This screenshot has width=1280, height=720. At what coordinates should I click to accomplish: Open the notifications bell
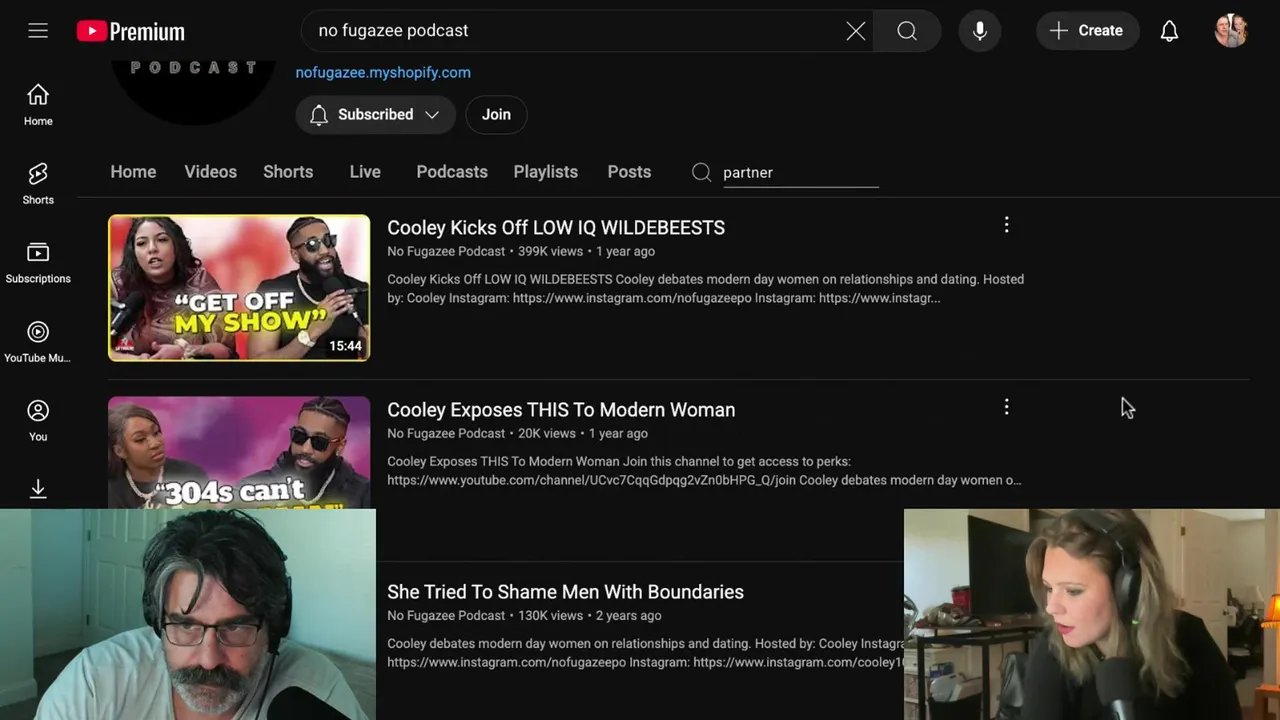(1169, 31)
